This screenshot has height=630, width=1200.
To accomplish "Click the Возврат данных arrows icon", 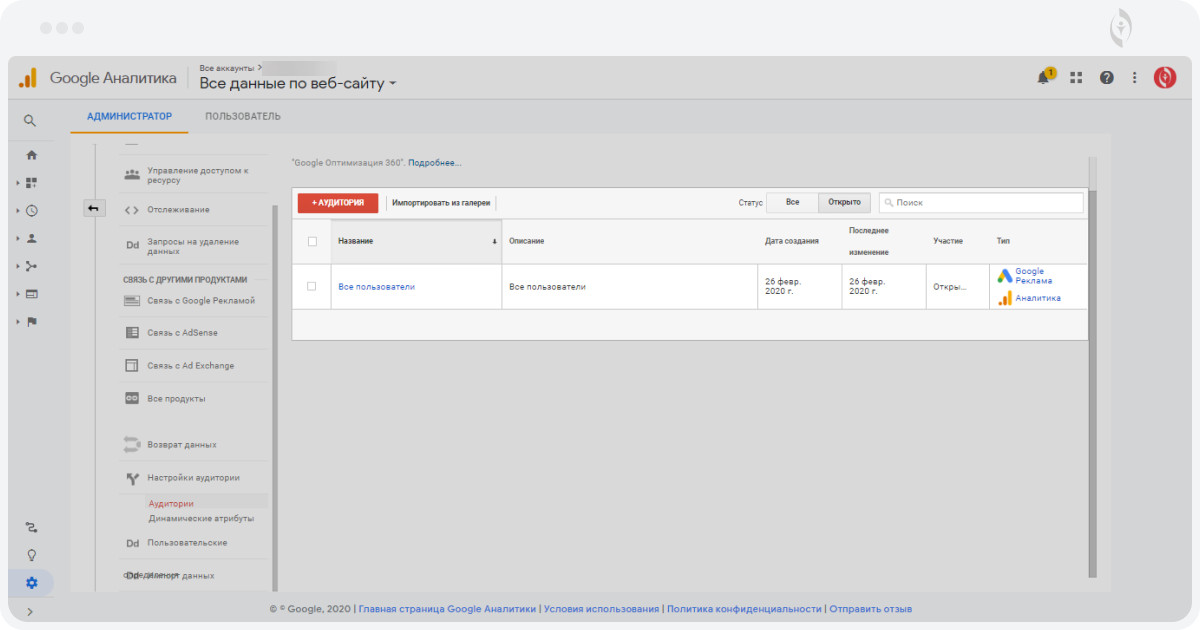I will [x=132, y=444].
